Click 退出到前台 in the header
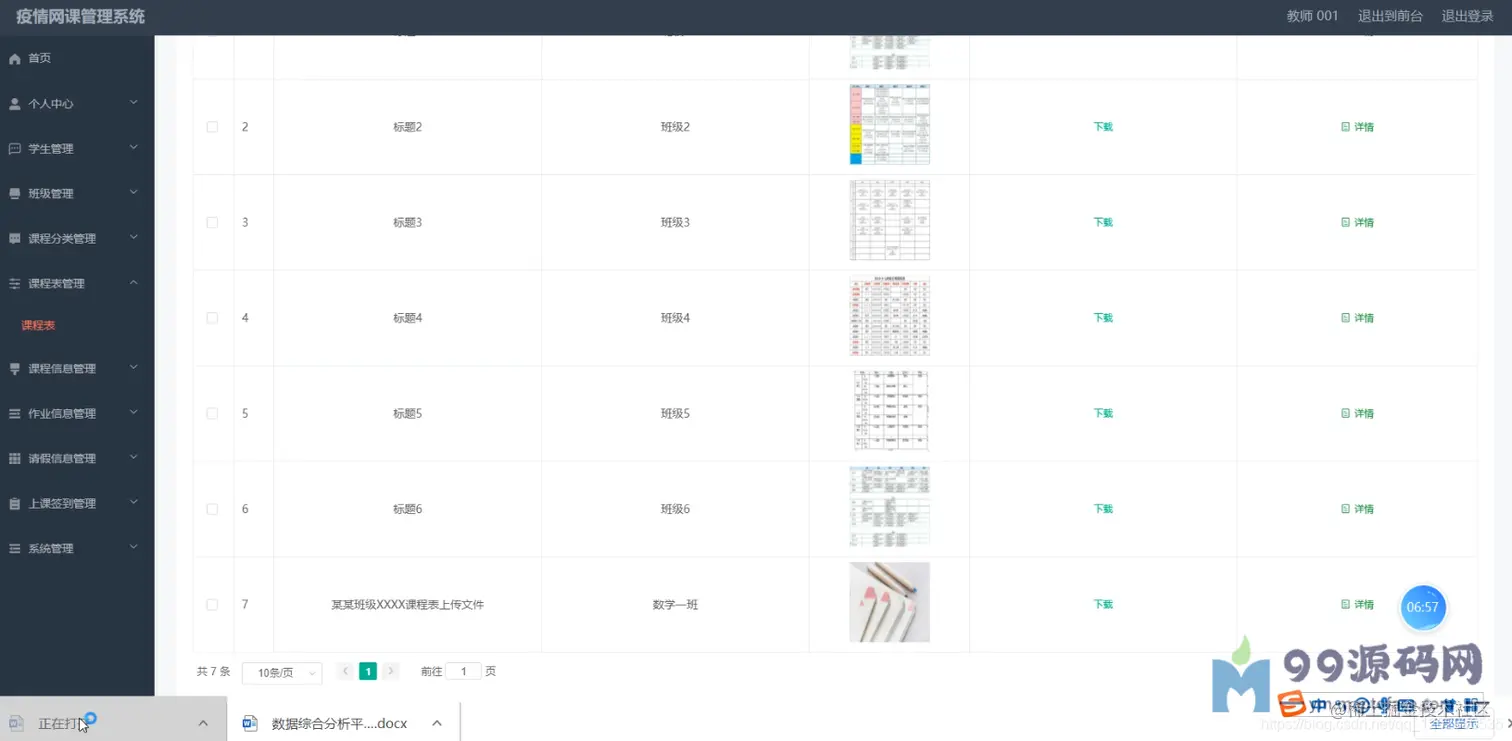The image size is (1512, 741). pos(1390,16)
